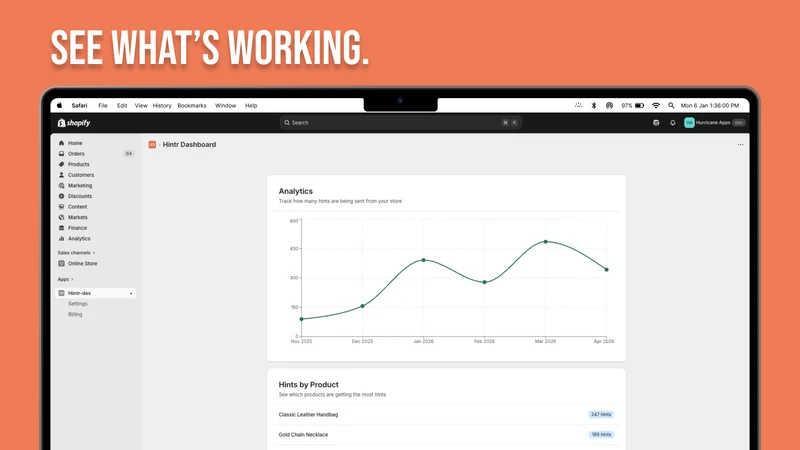Viewport: 800px width, 450px height.
Task: Click the Dec 2025 chart data point
Action: coord(363,306)
